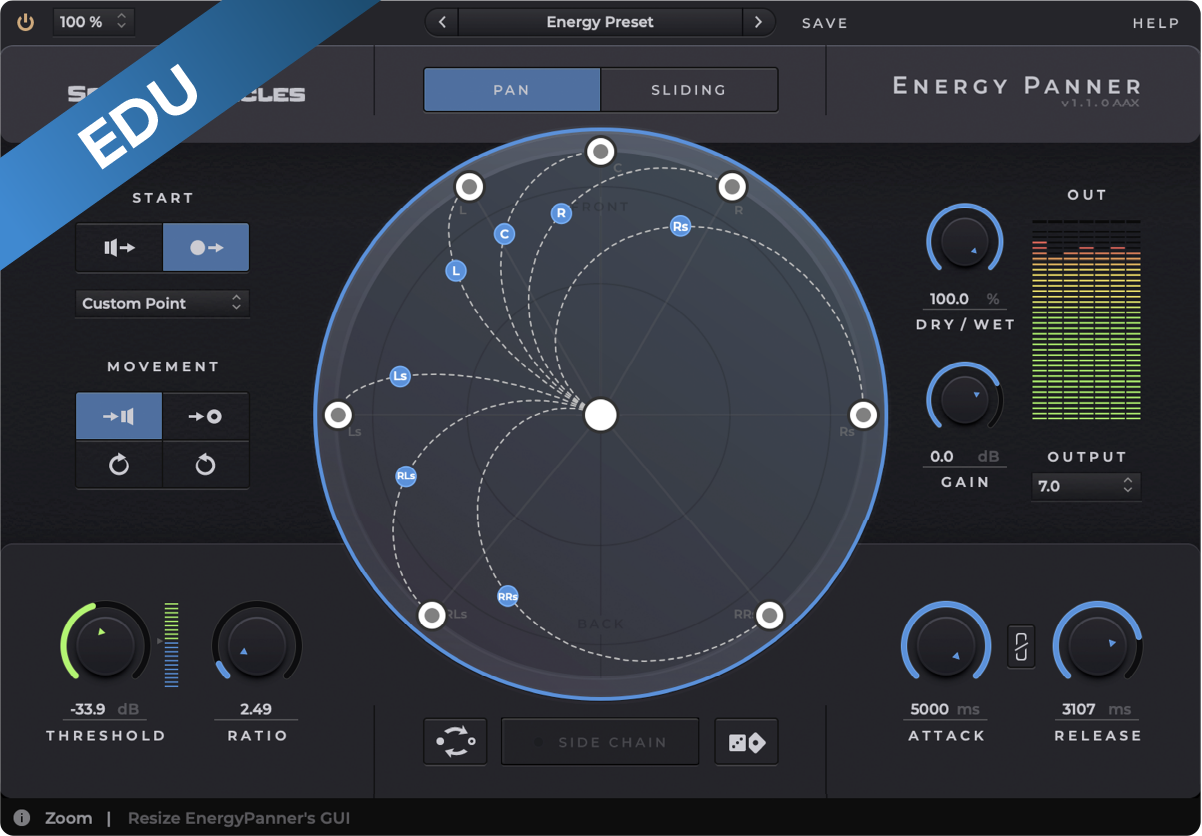Click the OUT level meter display
The image size is (1202, 836).
click(x=1086, y=320)
